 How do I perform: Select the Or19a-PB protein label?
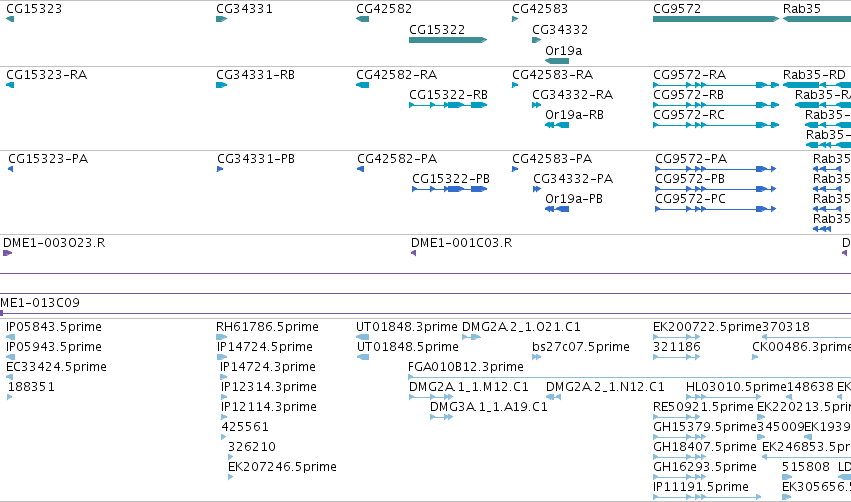tap(574, 199)
